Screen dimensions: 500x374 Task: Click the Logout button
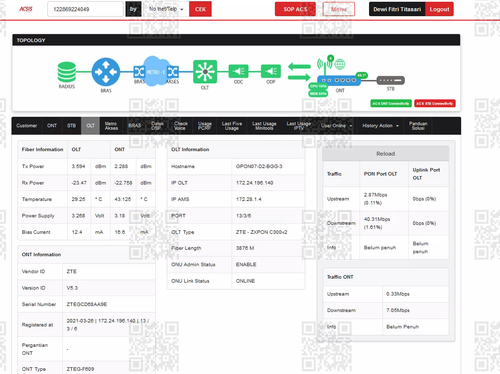pos(439,9)
